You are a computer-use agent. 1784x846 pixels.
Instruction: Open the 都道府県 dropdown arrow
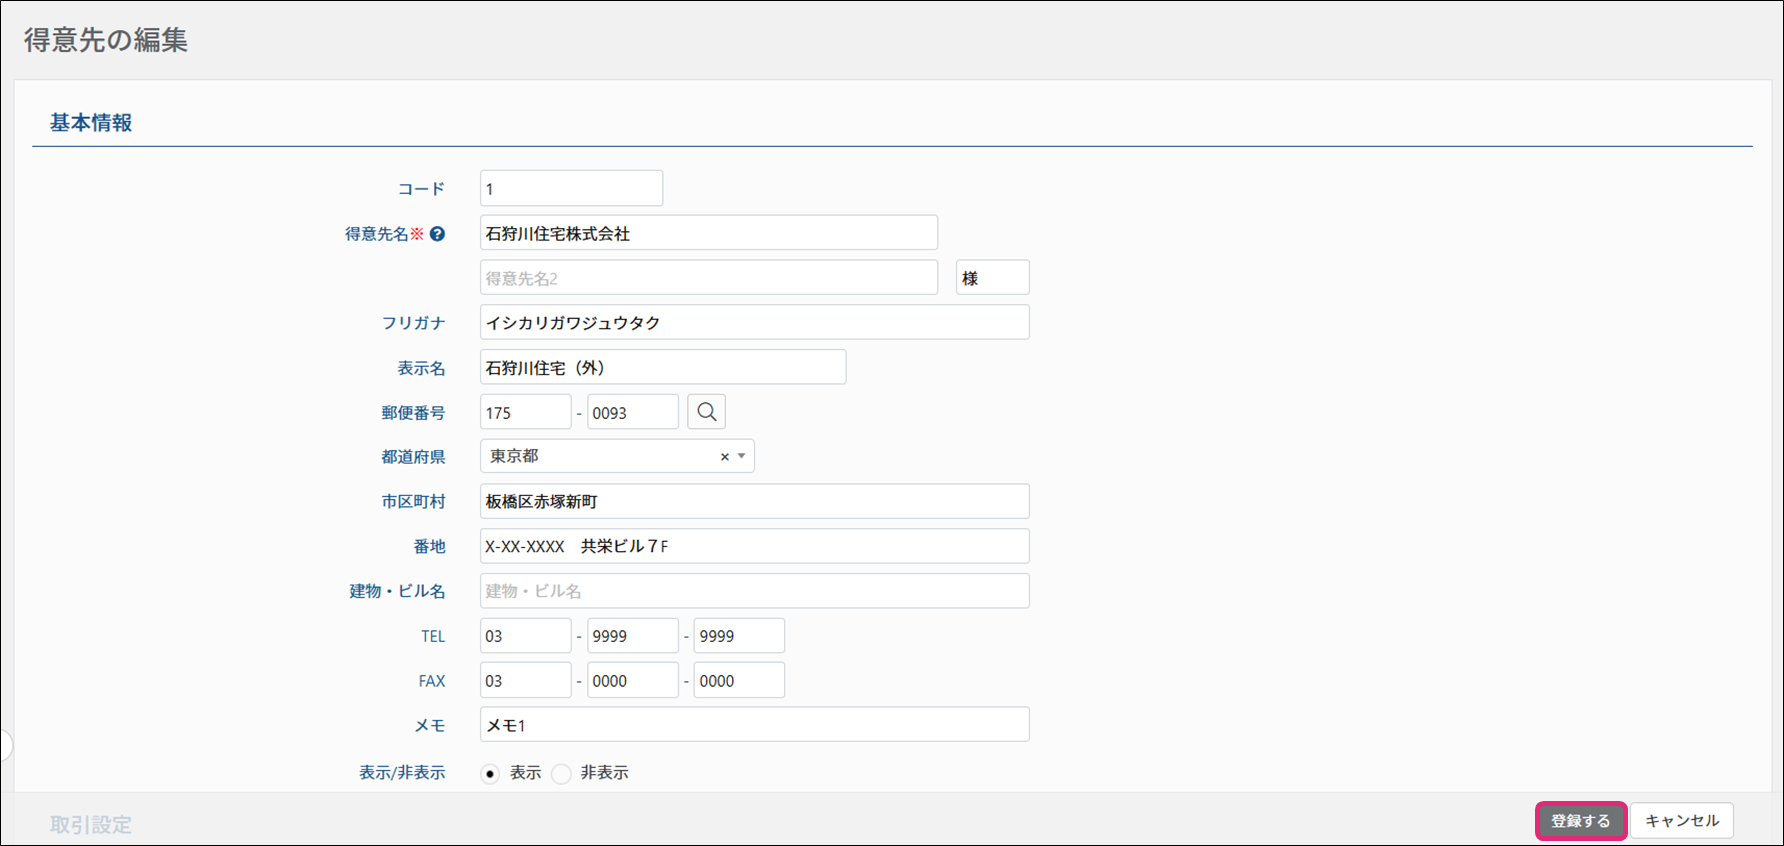[x=741, y=457]
